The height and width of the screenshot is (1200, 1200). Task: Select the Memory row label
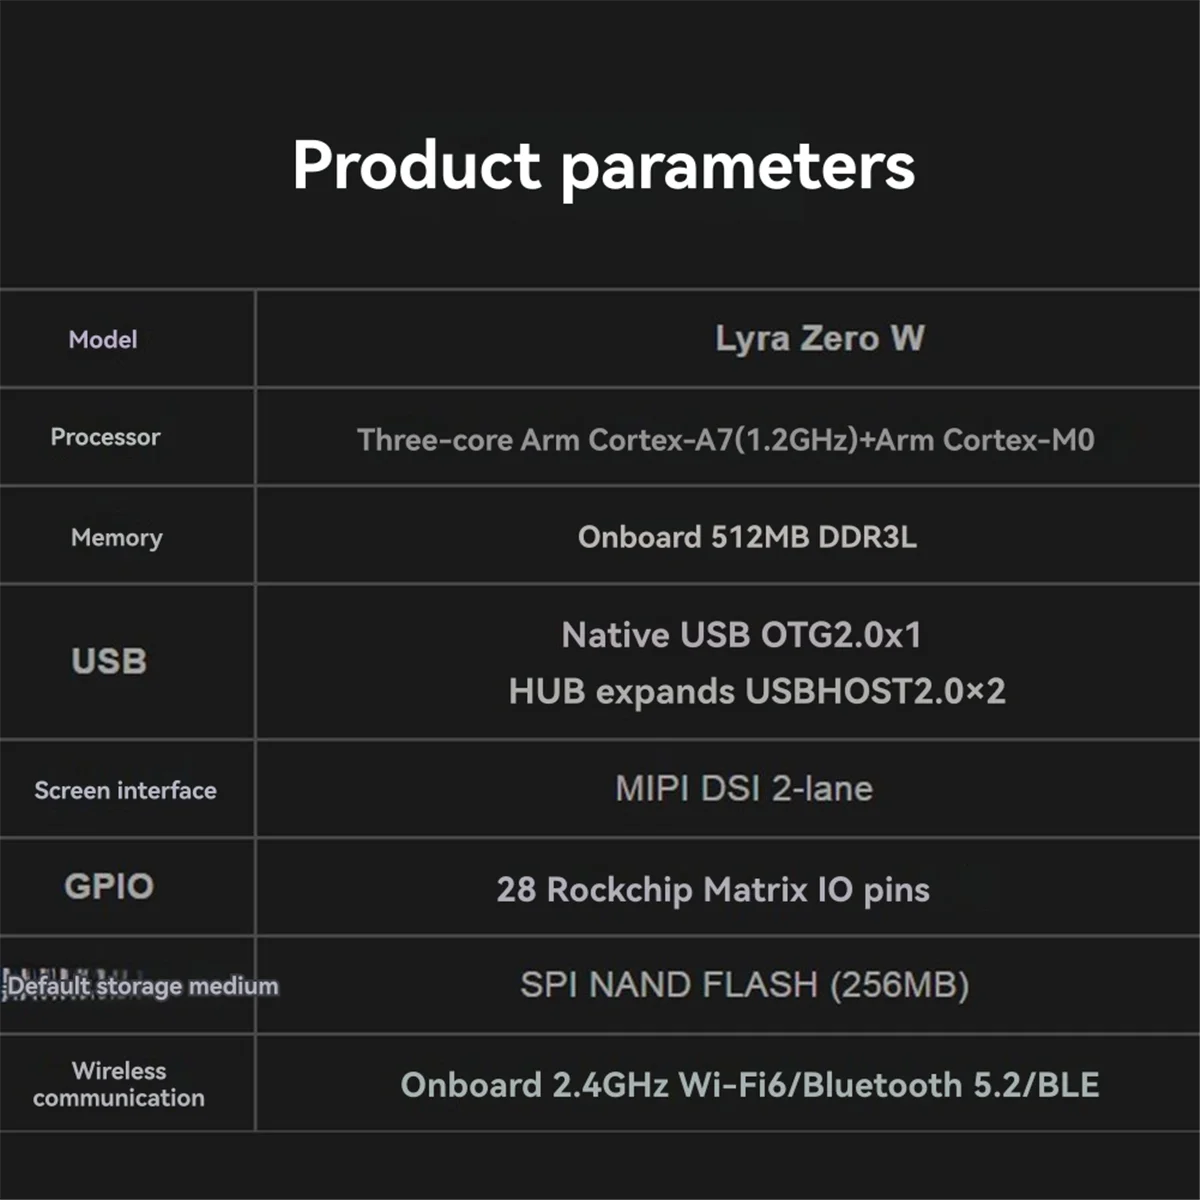point(116,537)
